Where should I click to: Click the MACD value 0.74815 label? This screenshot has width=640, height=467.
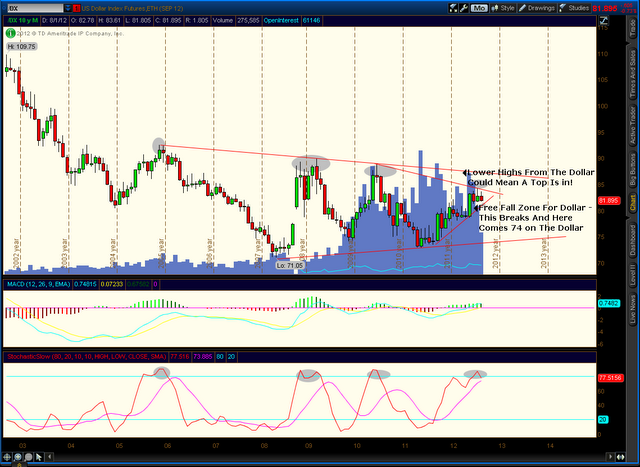[86, 284]
